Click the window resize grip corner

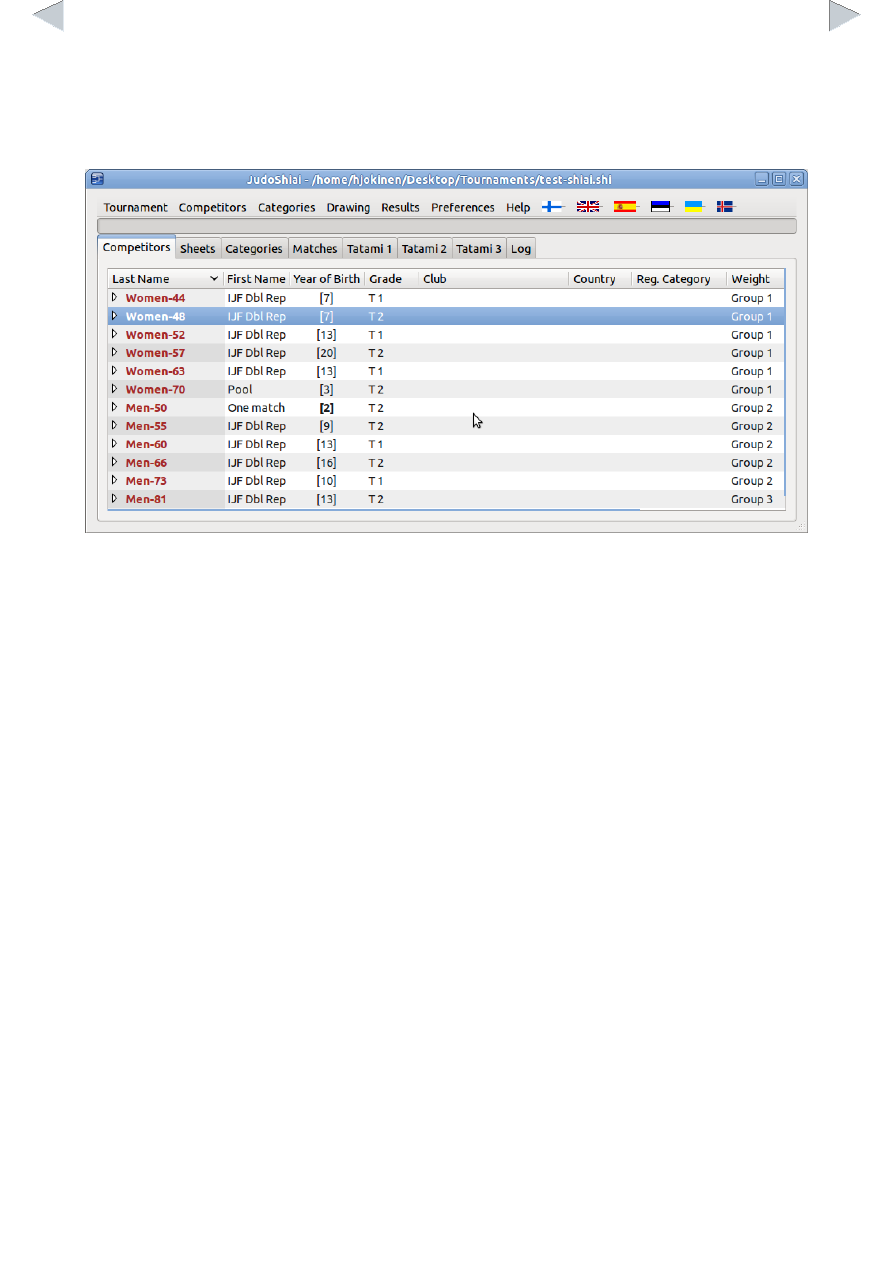click(801, 526)
